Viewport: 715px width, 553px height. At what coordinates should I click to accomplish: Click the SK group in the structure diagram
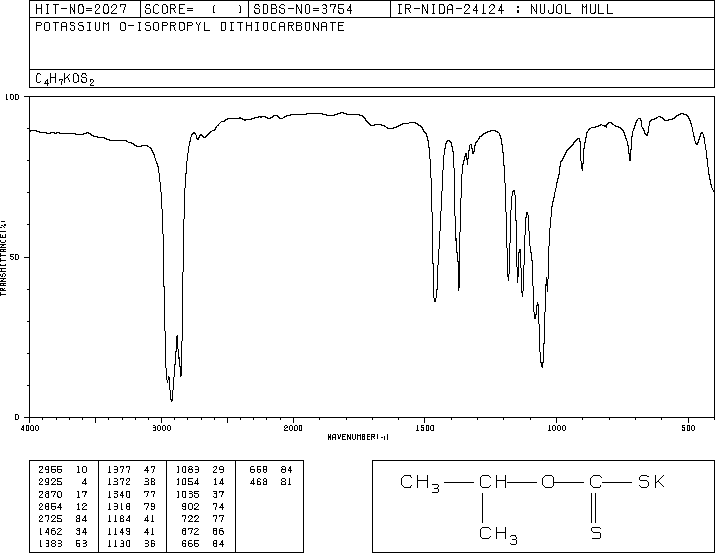pyautogui.click(x=652, y=481)
